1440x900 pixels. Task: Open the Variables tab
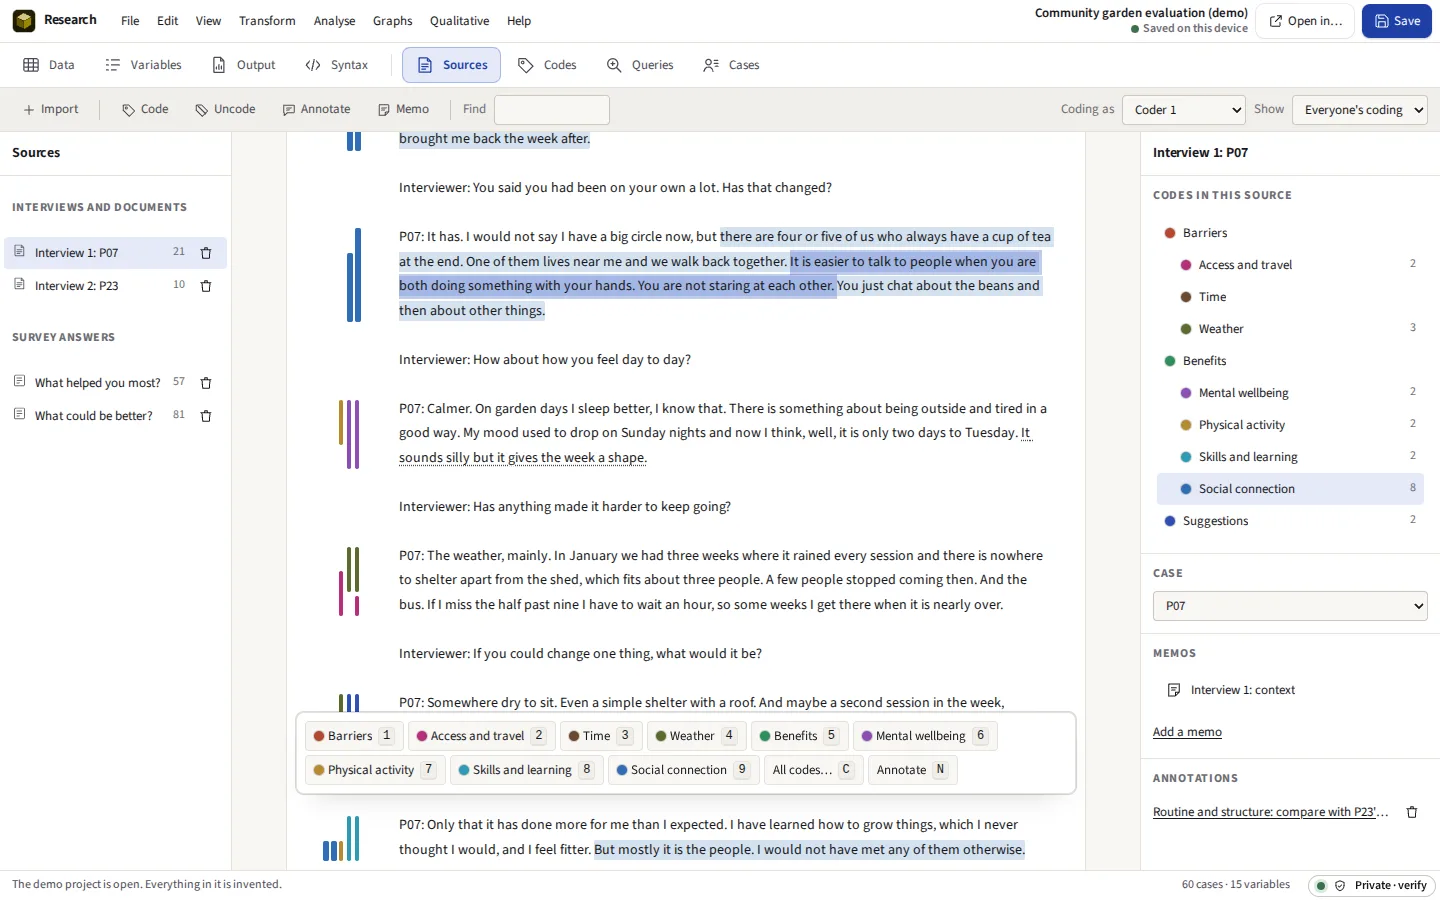point(144,65)
